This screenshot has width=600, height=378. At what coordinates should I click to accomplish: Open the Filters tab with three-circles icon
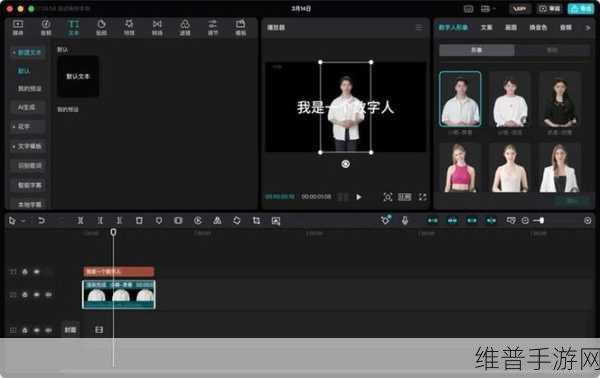185,28
